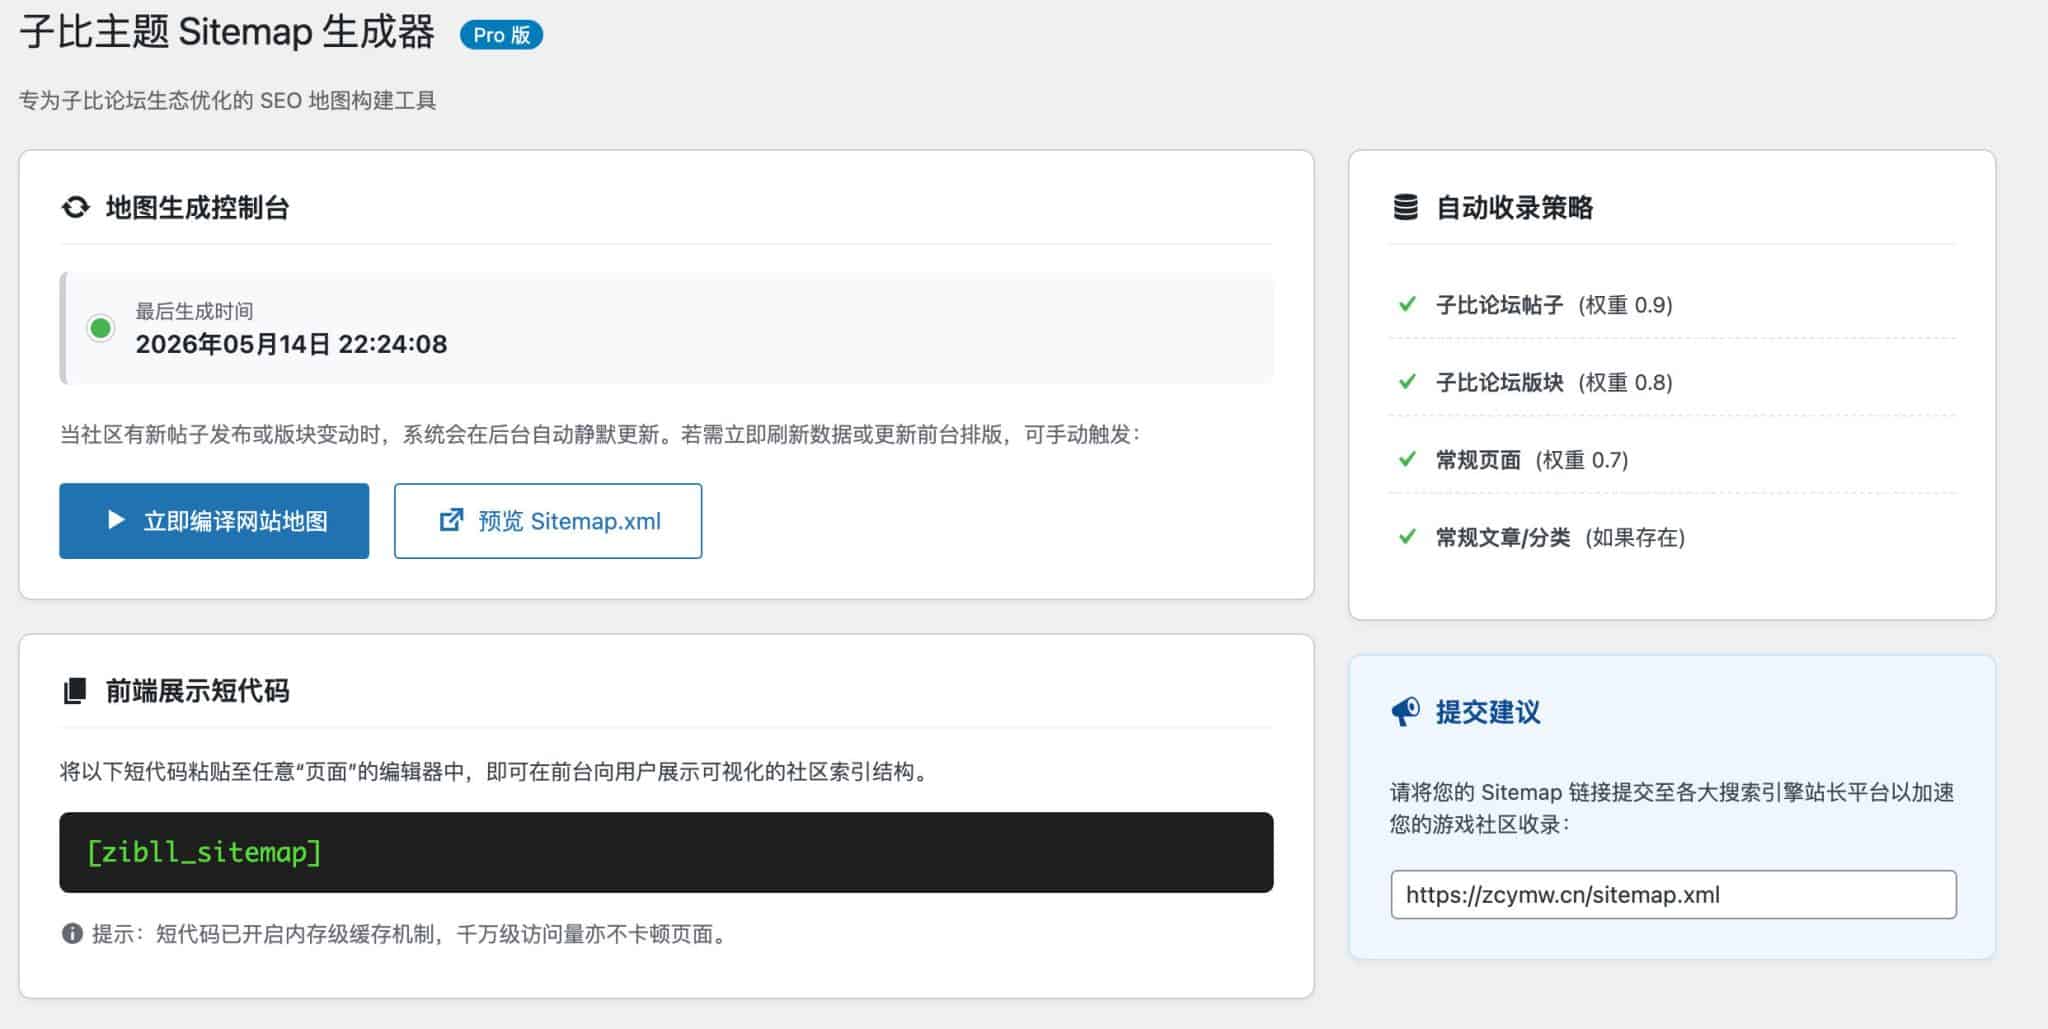Click the 自动收录策略 heading
Viewport: 2048px width, 1029px height.
click(1514, 207)
